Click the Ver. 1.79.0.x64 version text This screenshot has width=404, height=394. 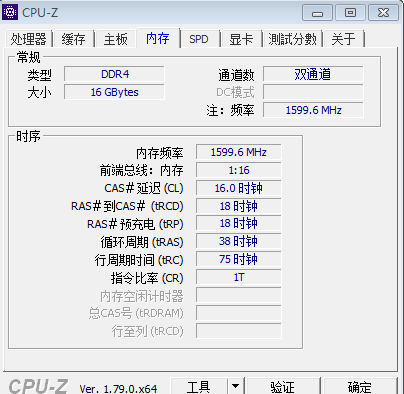pos(118,389)
